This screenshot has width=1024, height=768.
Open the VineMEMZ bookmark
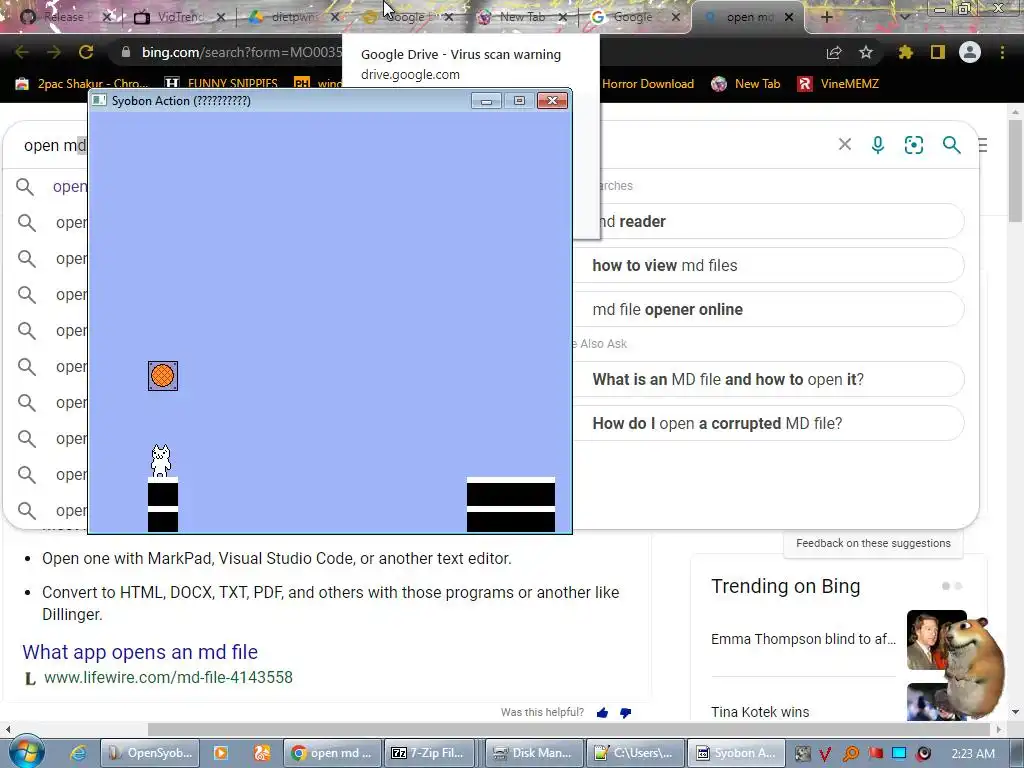coord(839,84)
